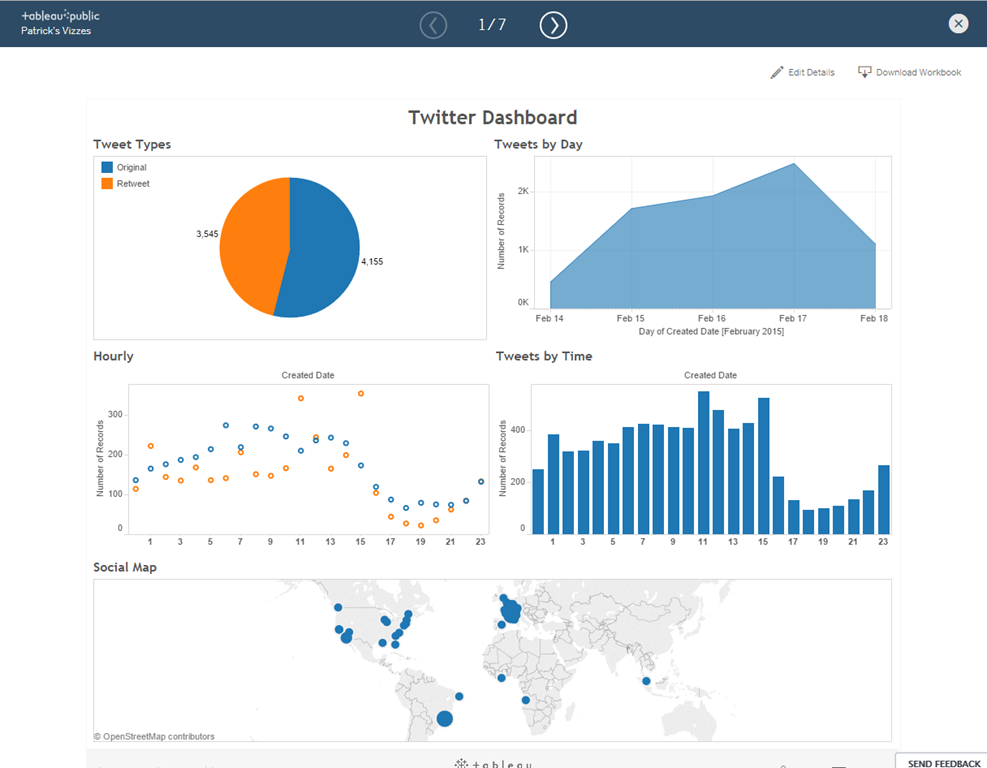Image resolution: width=987 pixels, height=768 pixels.
Task: Advance to the next viz using the right arrow
Action: [x=553, y=24]
